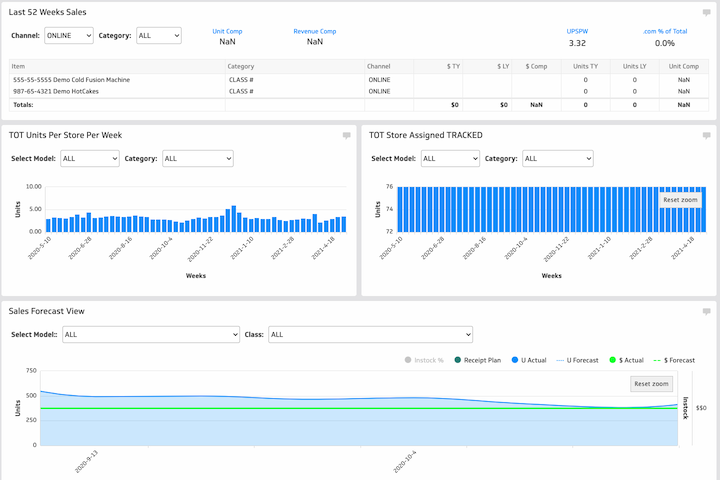
Task: Toggle $ Forecast legend series
Action: (x=674, y=360)
